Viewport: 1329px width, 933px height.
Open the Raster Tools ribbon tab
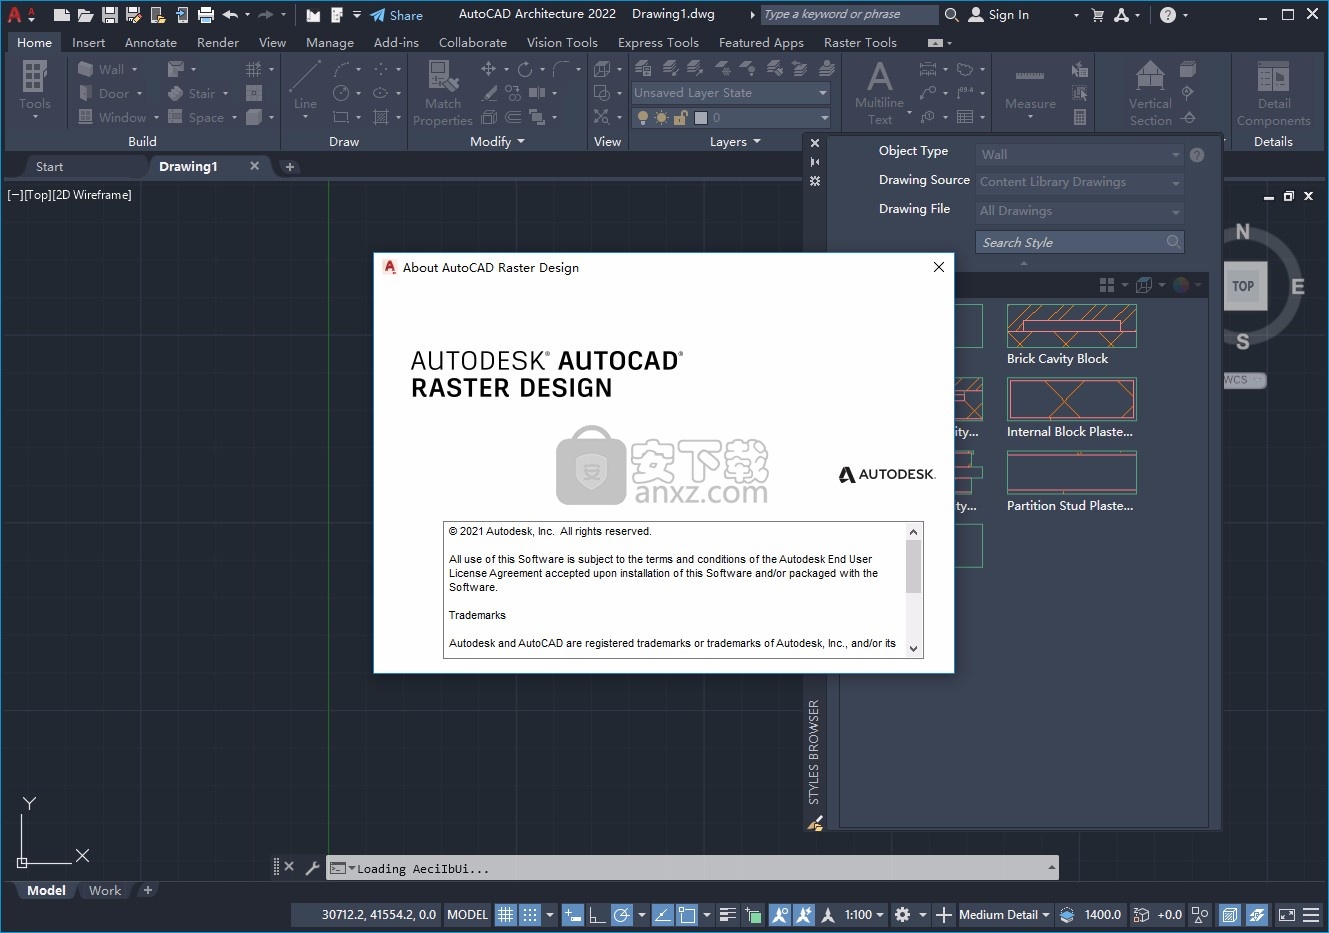click(860, 42)
